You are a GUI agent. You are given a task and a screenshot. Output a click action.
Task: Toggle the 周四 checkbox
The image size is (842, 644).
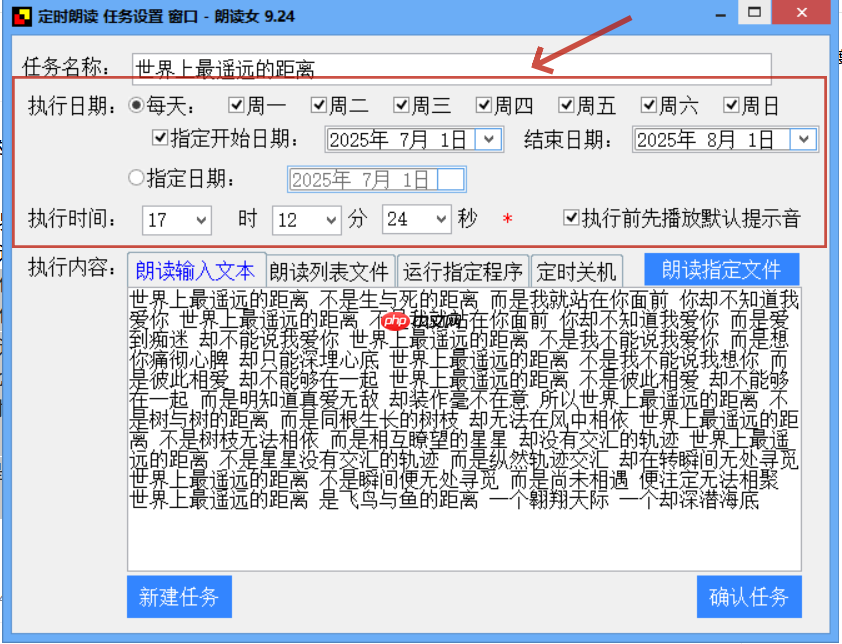tap(484, 105)
